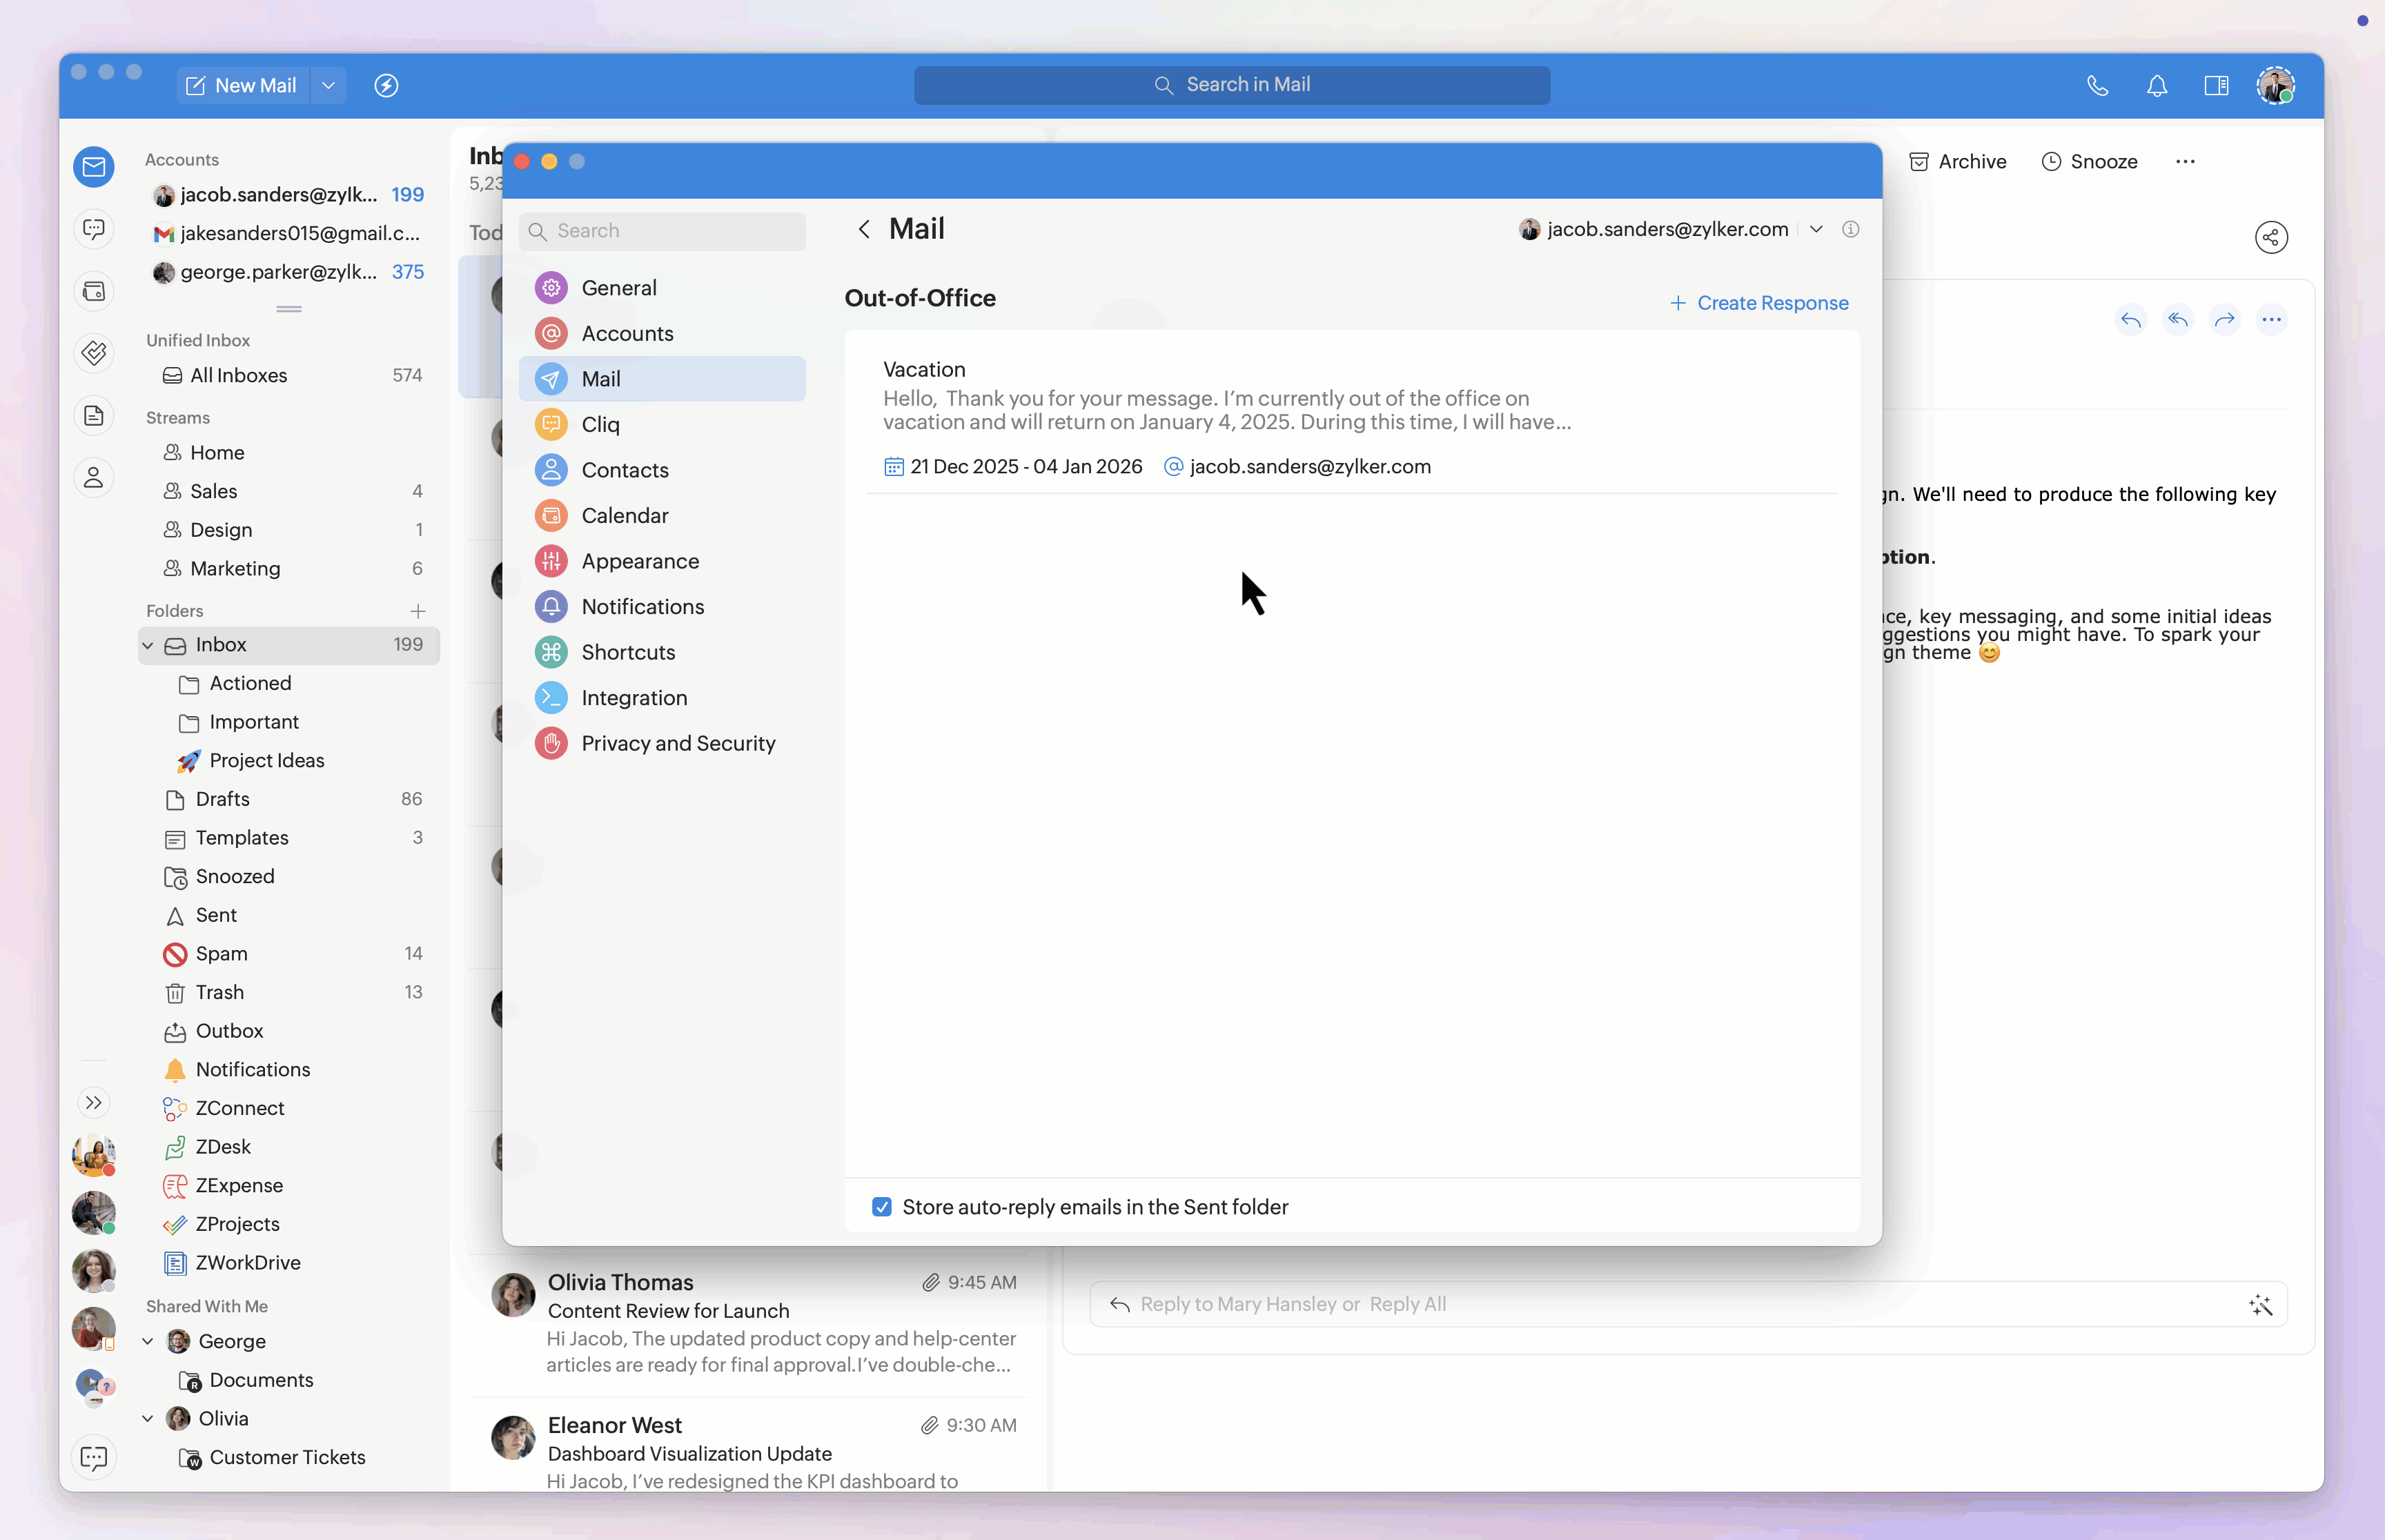2385x1540 pixels.
Task: Open the Calendar icon in left rail
Action: pos(94,292)
